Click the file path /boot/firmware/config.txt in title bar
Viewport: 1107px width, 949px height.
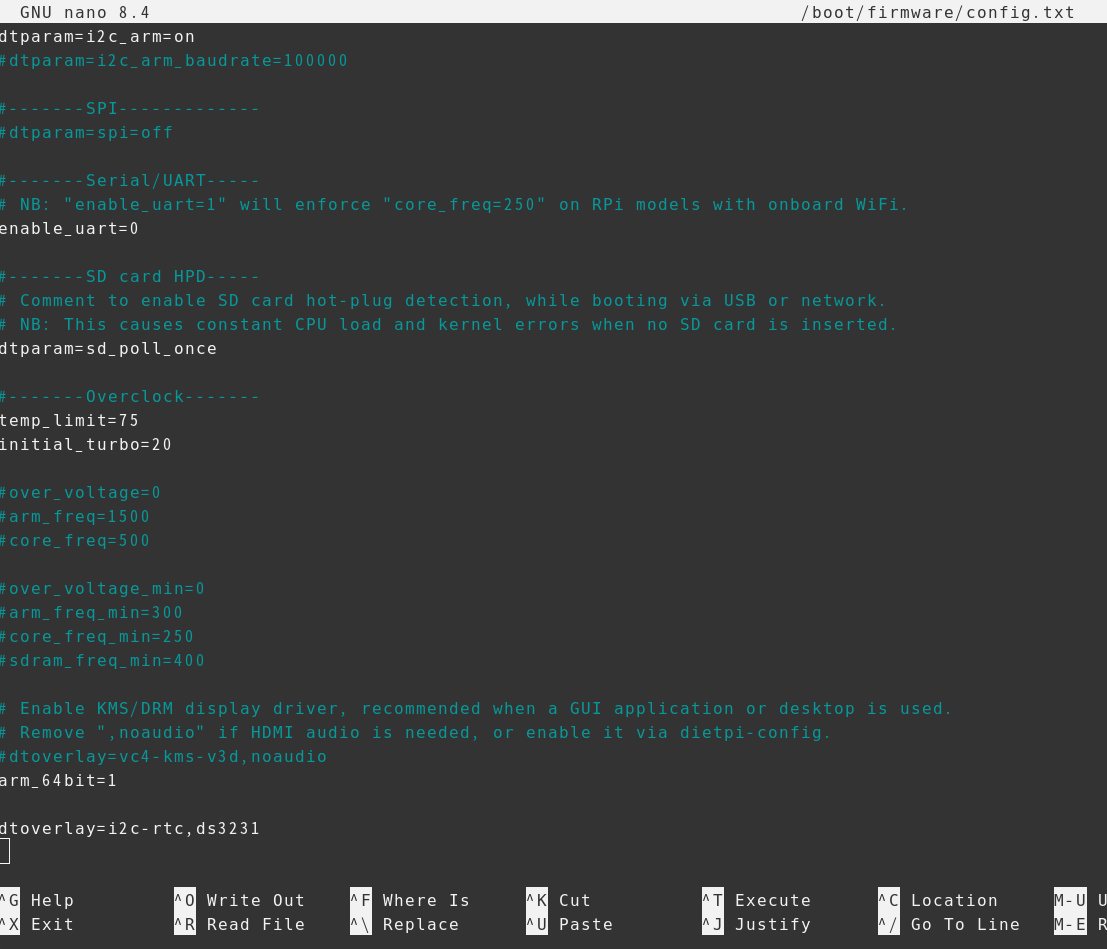click(938, 13)
